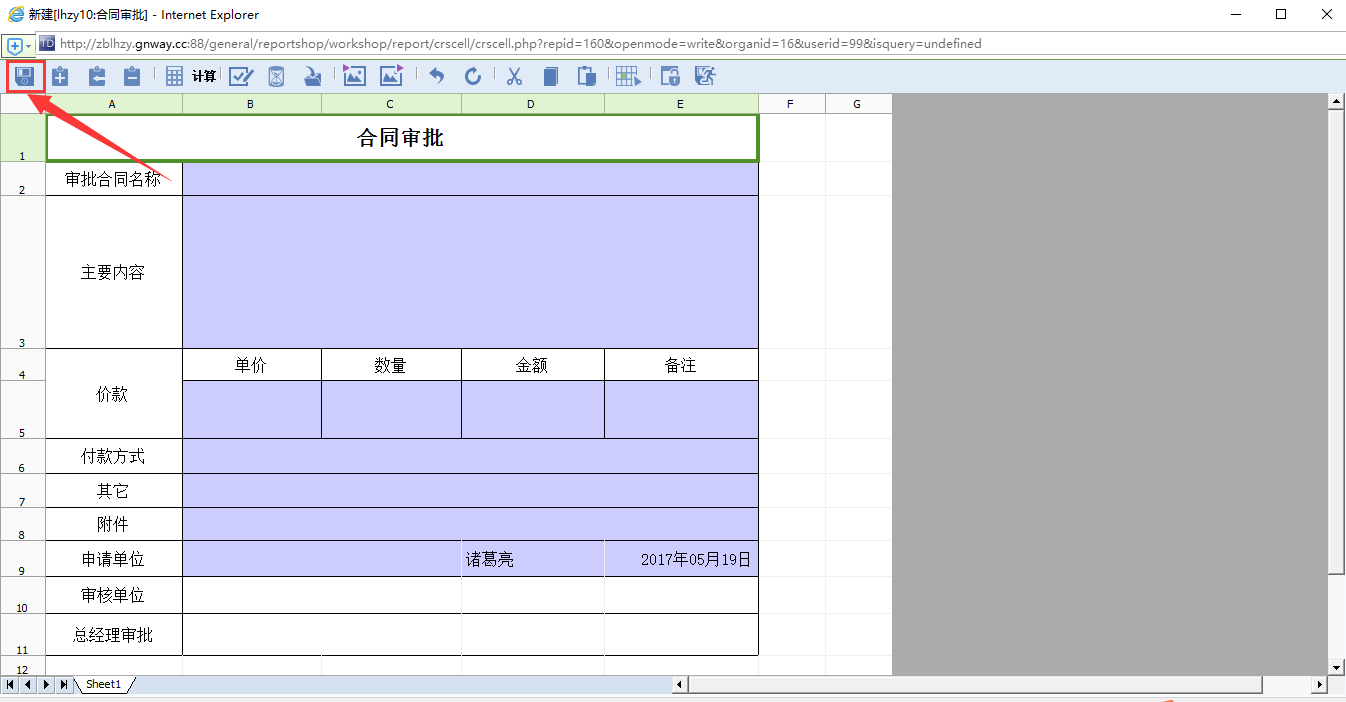Click the Cut scissors icon
The width and height of the screenshot is (1346, 702).
tap(515, 76)
